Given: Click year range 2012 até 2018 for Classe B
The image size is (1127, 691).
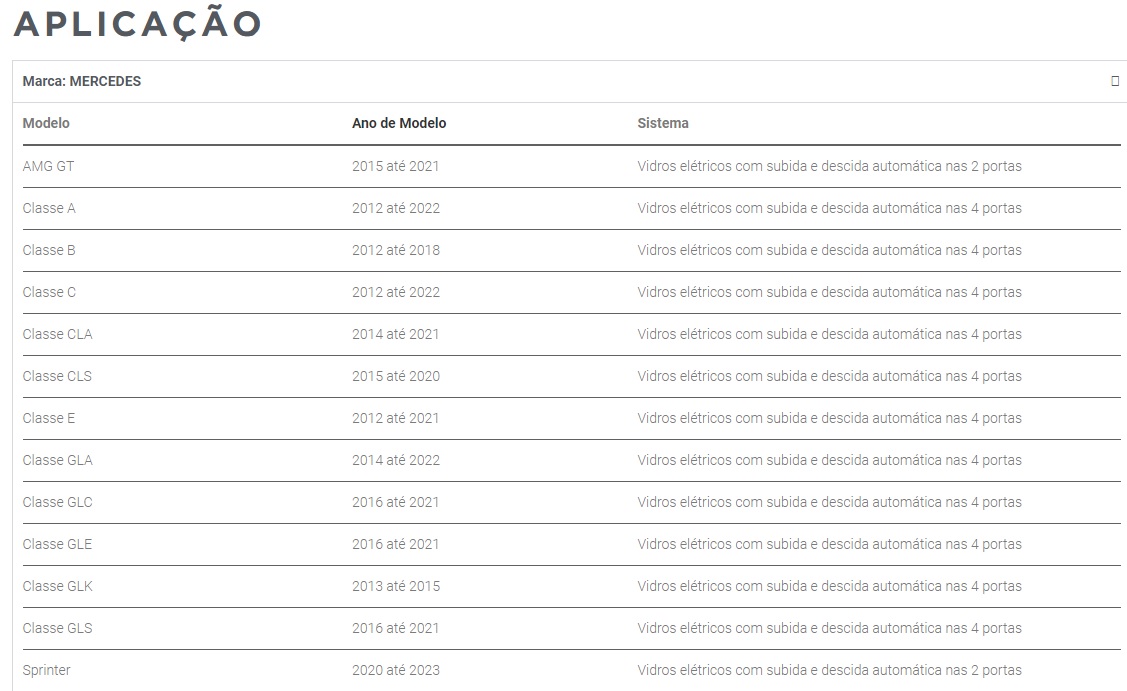Looking at the screenshot, I should 396,250.
